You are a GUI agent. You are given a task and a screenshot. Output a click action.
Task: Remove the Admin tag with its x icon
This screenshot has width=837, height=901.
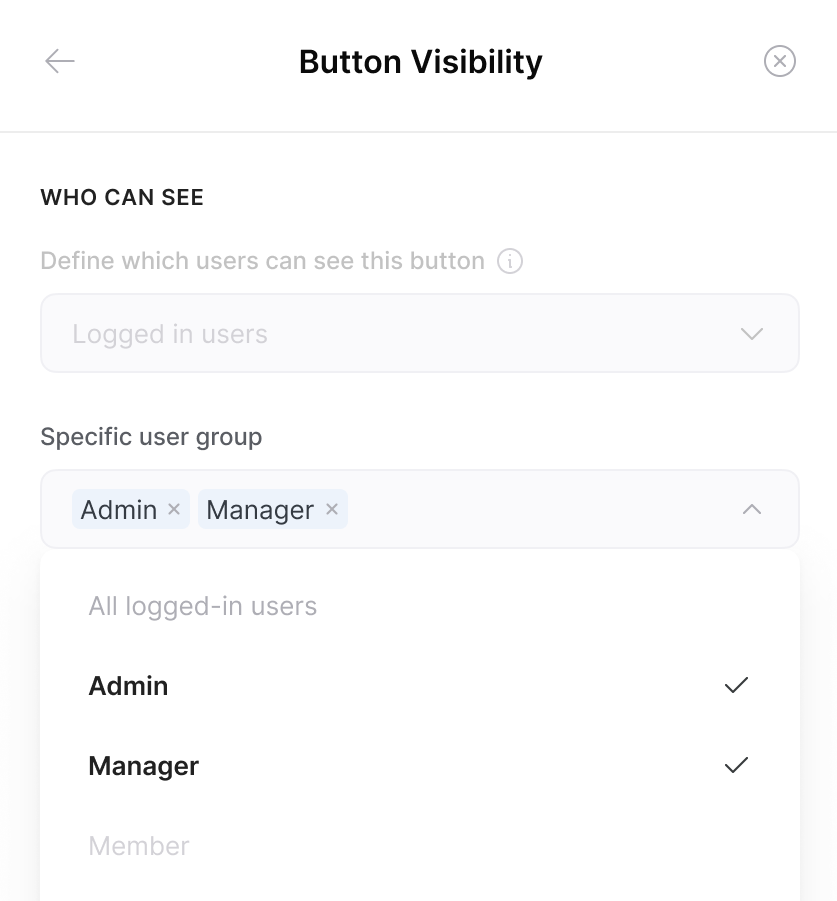click(173, 509)
